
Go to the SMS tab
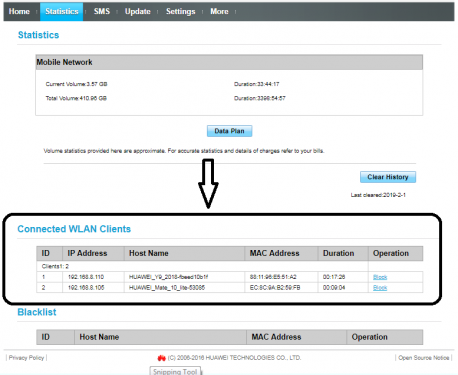tap(102, 11)
